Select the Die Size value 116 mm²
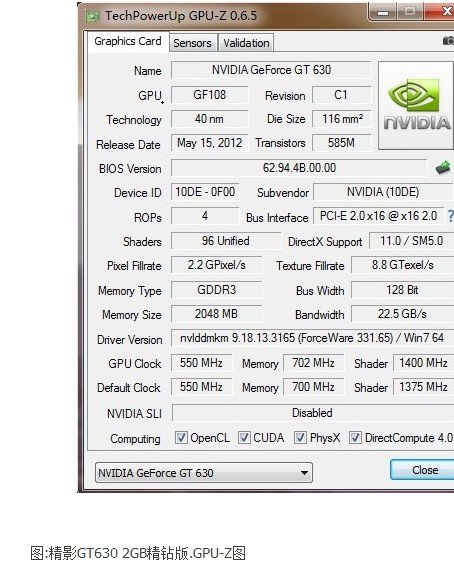This screenshot has width=454, height=575. 341,119
